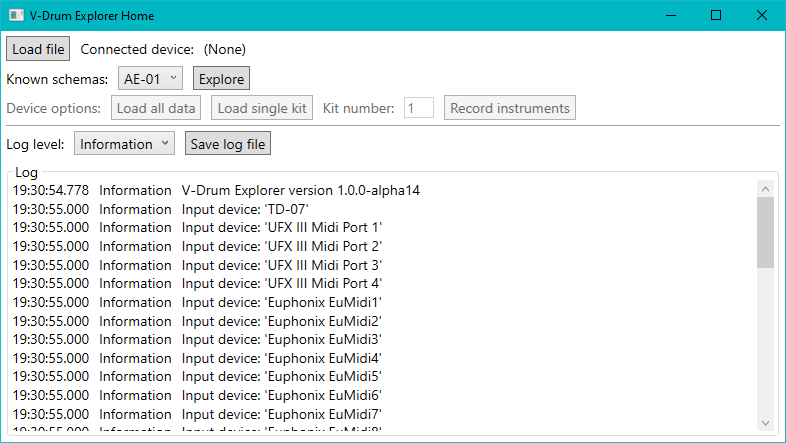Click the Load single kit button
The image size is (786, 443).
coord(262,108)
